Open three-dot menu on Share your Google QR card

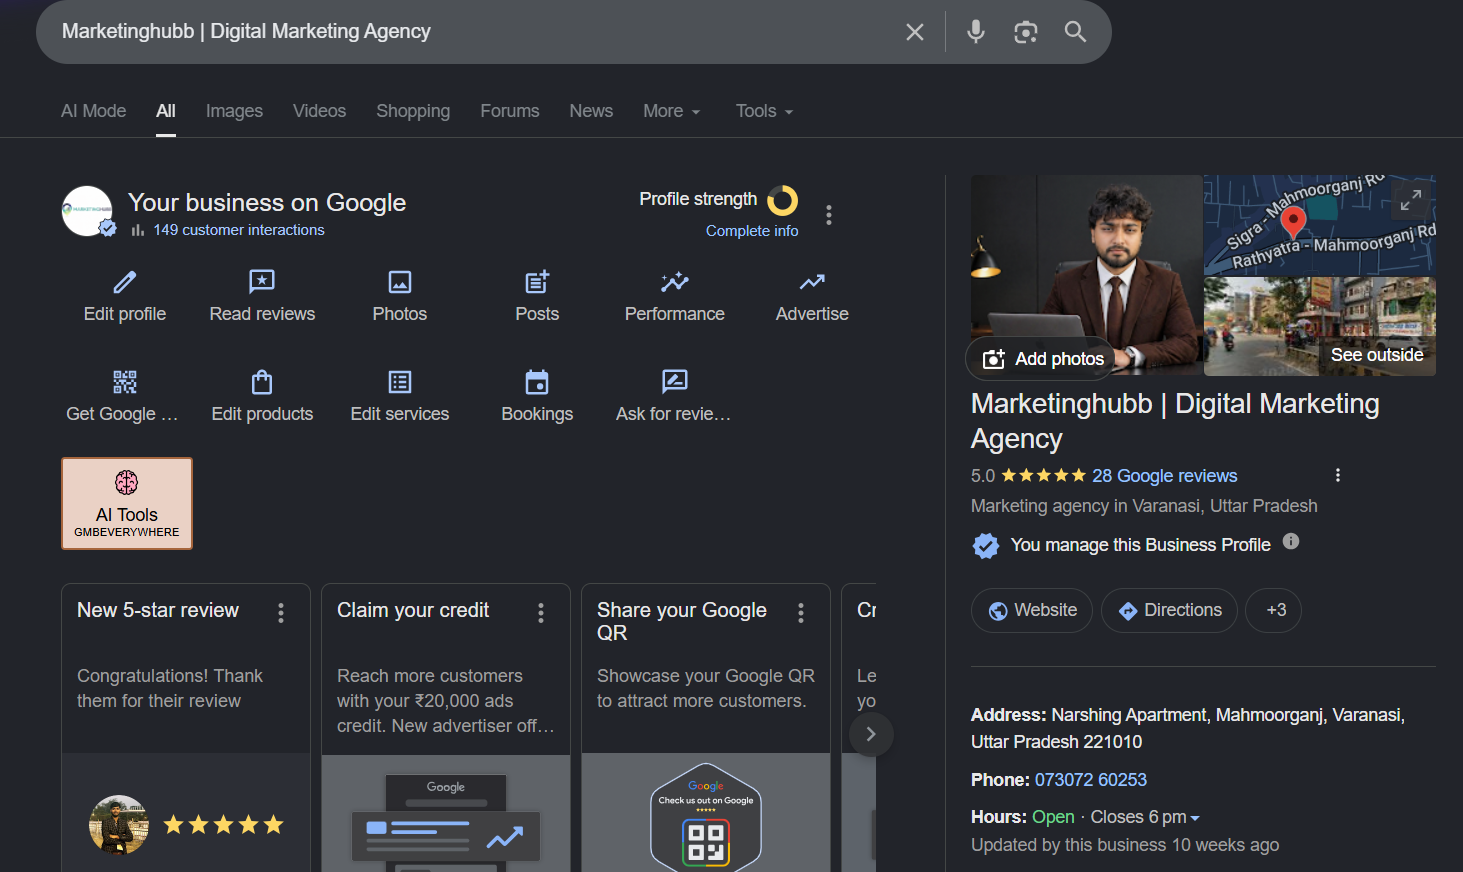[801, 612]
